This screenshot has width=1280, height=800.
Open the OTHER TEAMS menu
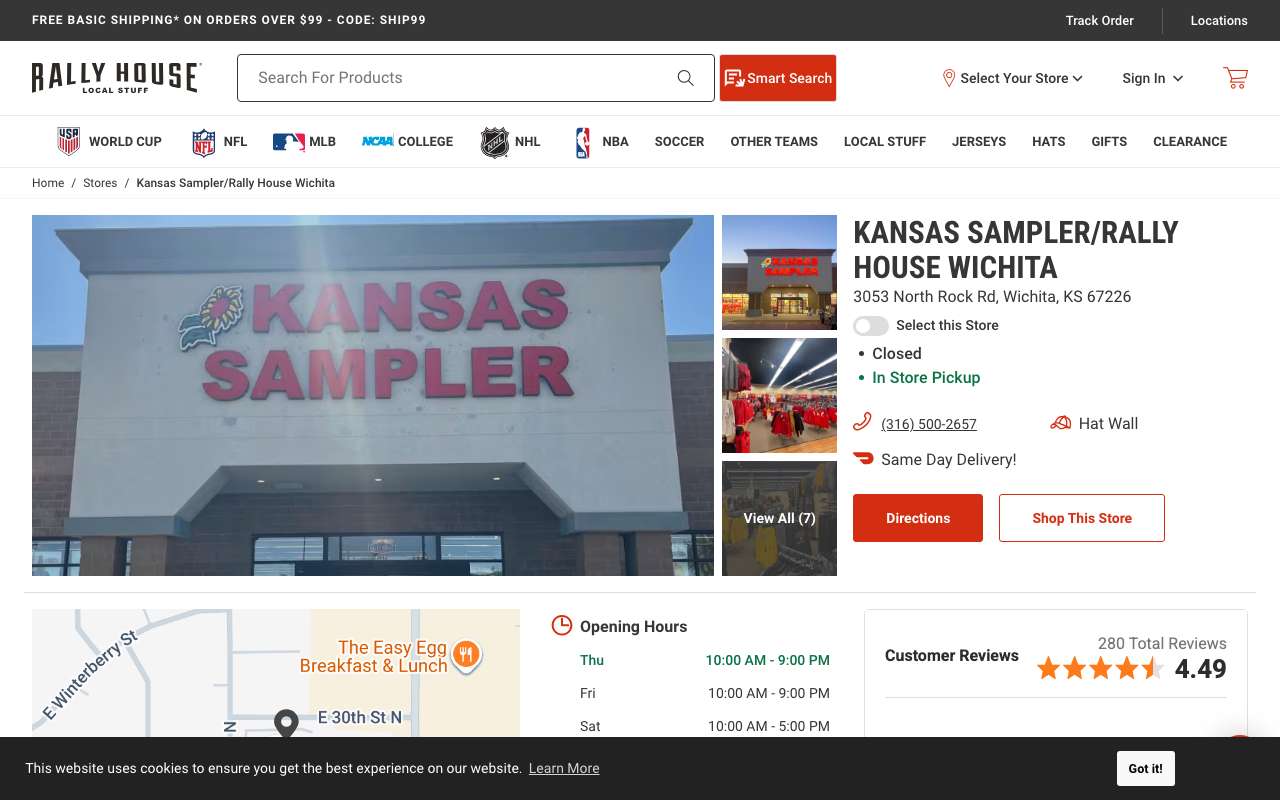(x=774, y=142)
